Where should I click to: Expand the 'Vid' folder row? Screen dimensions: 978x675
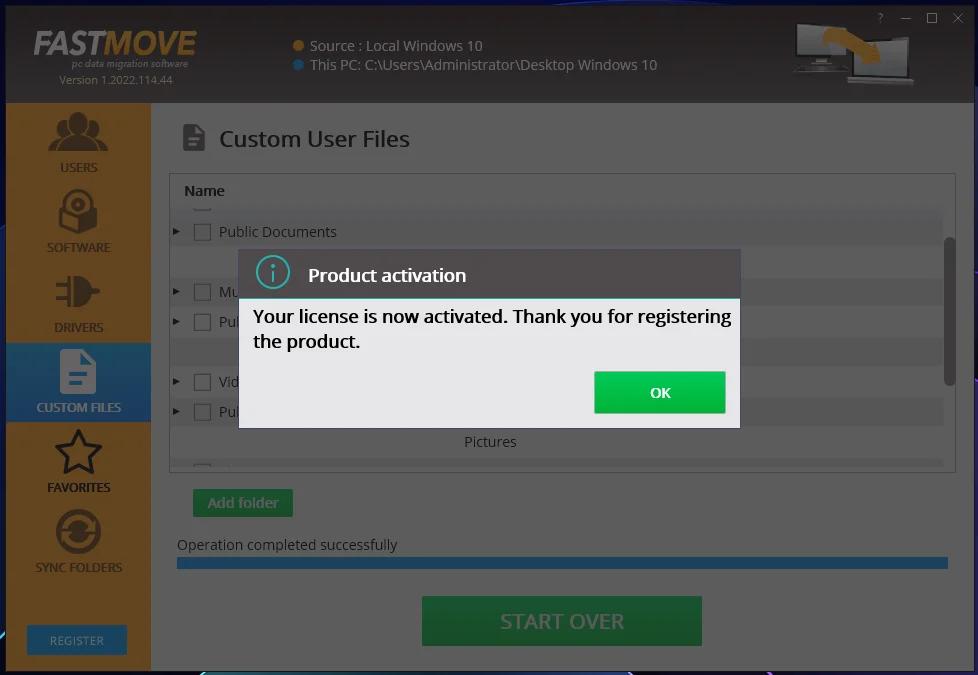tap(177, 381)
